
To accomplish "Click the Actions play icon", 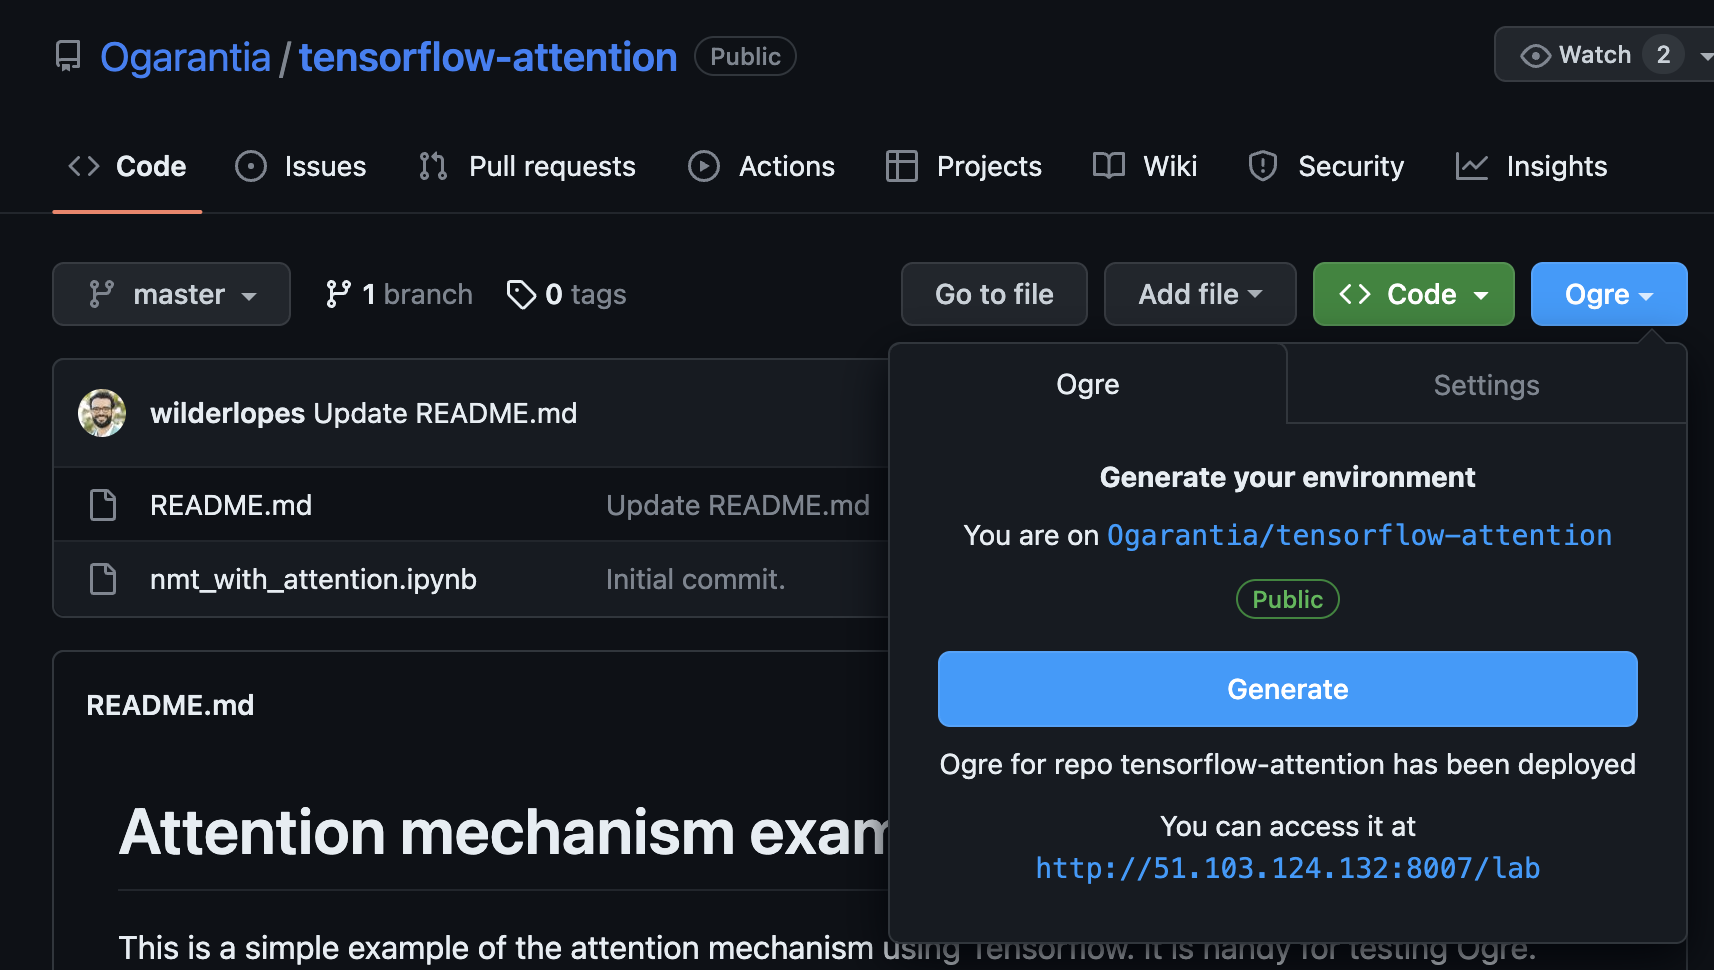I will click(x=704, y=166).
